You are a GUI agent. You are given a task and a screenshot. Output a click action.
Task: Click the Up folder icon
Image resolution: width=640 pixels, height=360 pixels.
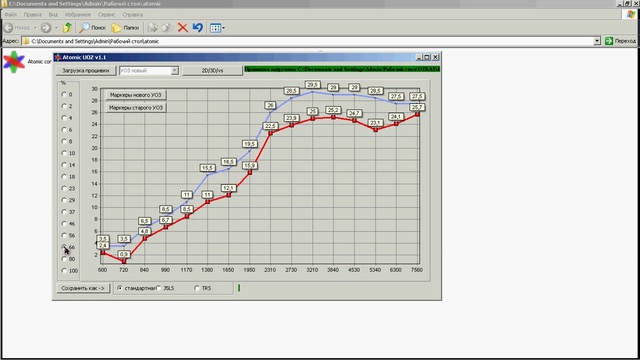point(67,27)
